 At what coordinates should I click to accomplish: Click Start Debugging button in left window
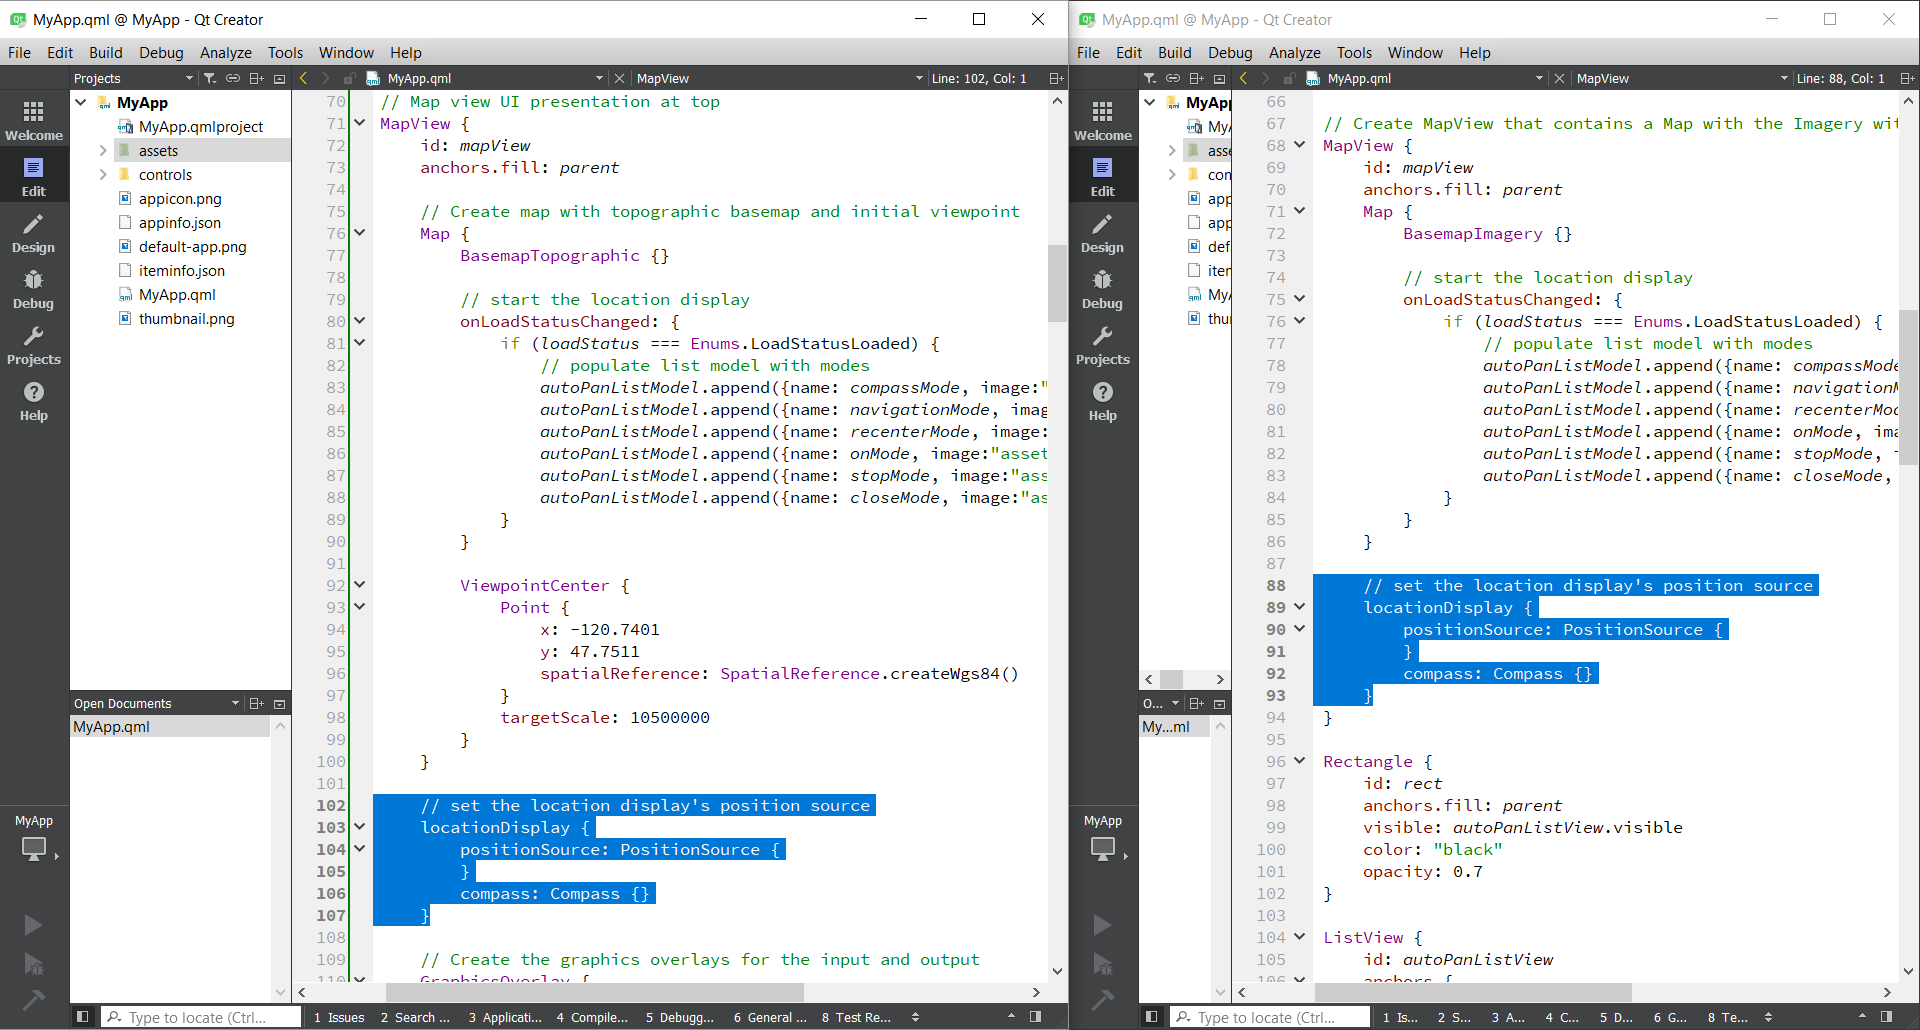[33, 964]
